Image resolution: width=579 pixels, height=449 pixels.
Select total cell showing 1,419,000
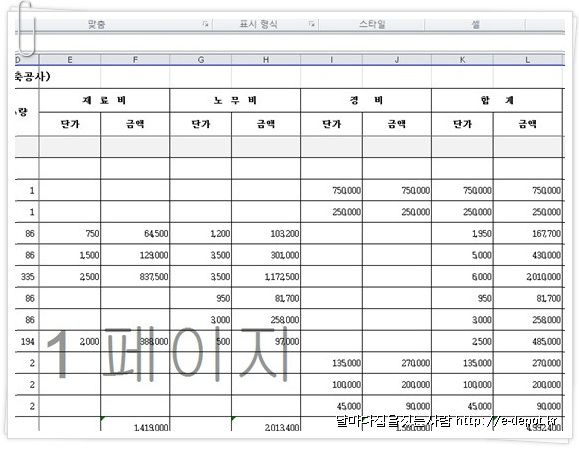pyautogui.click(x=135, y=425)
